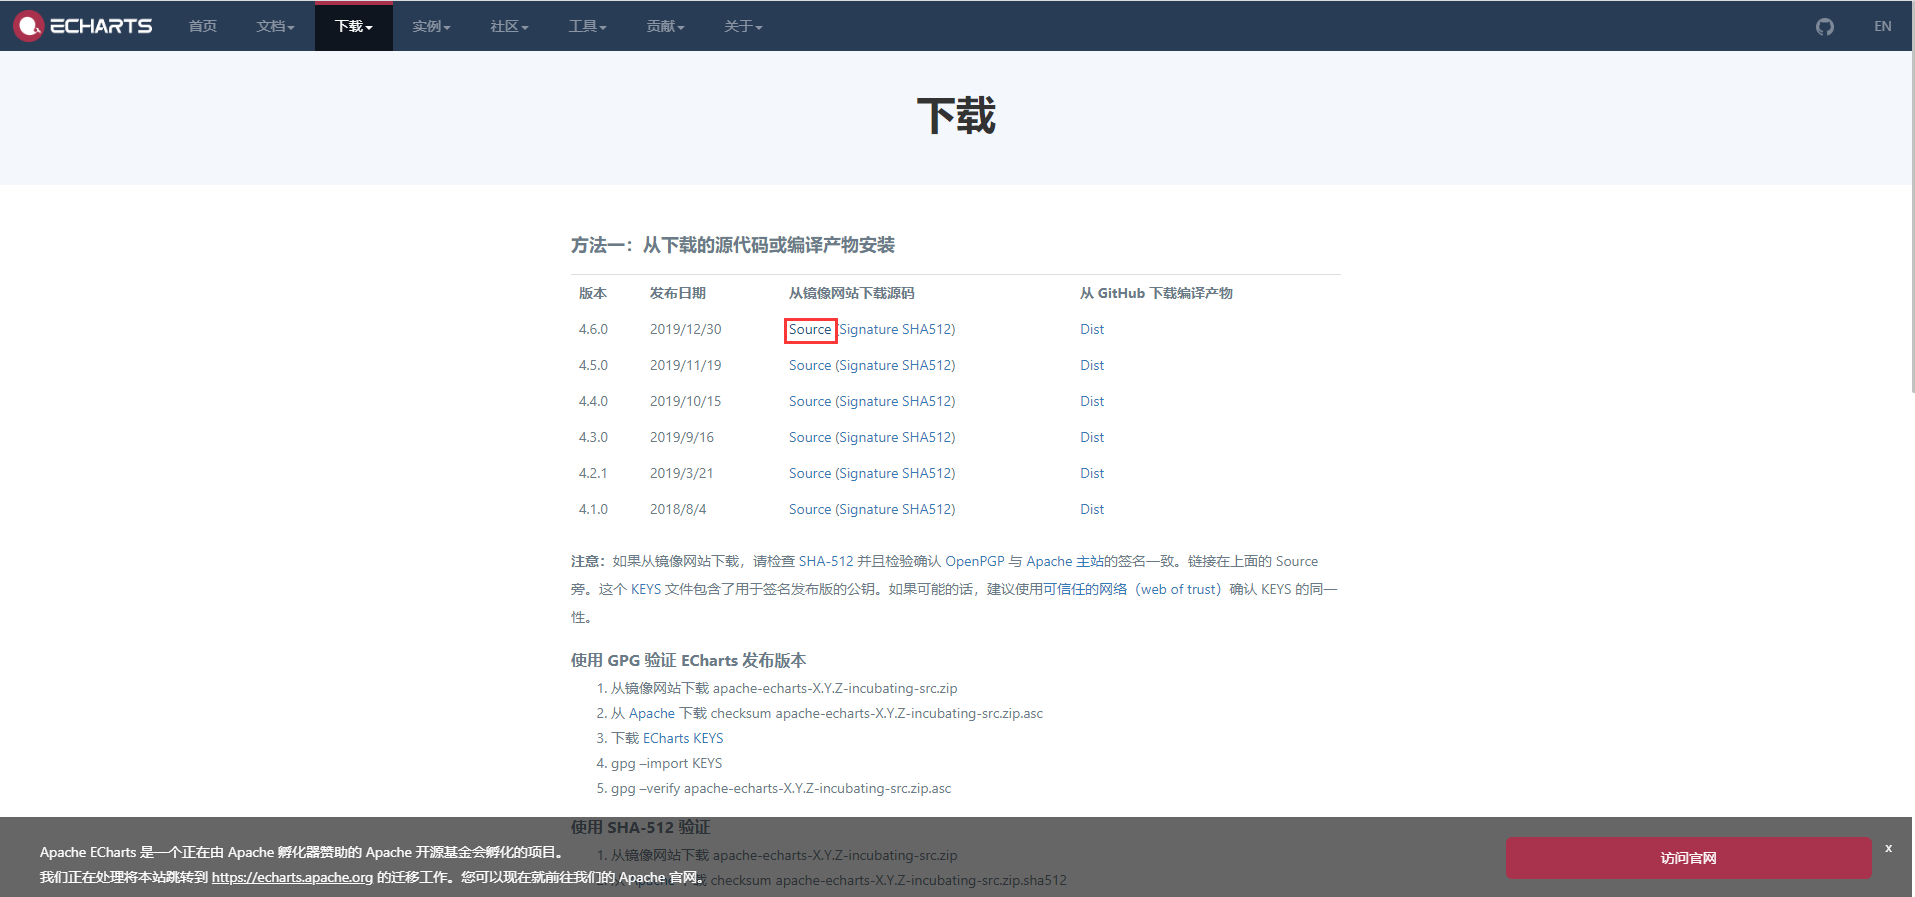Download Source for version 4.5.0
The image size is (1915, 897).
coord(810,365)
